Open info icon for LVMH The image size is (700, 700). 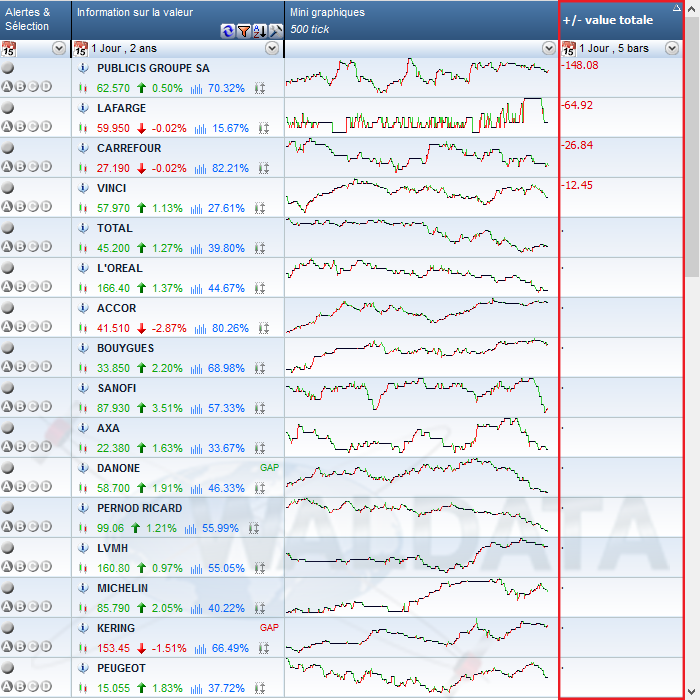pyautogui.click(x=83, y=548)
